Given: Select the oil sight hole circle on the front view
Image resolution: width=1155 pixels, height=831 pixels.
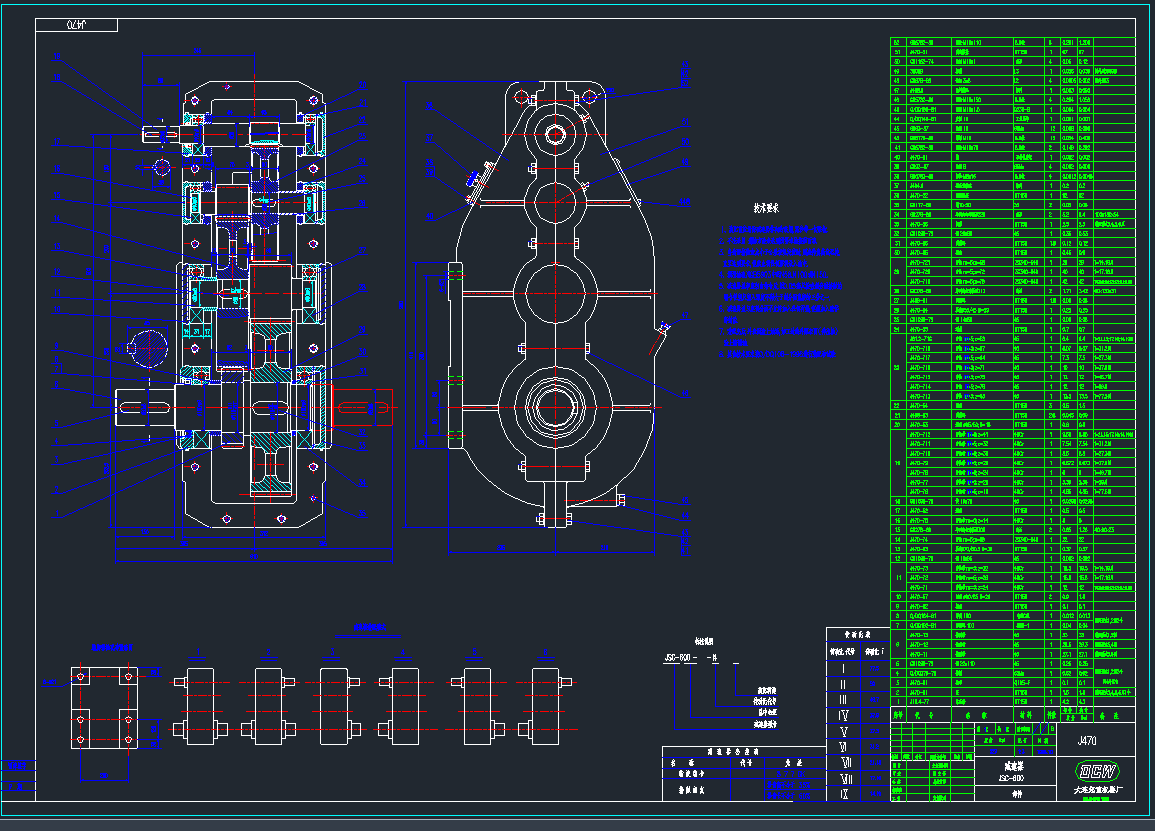Looking at the screenshot, I should tap(148, 350).
